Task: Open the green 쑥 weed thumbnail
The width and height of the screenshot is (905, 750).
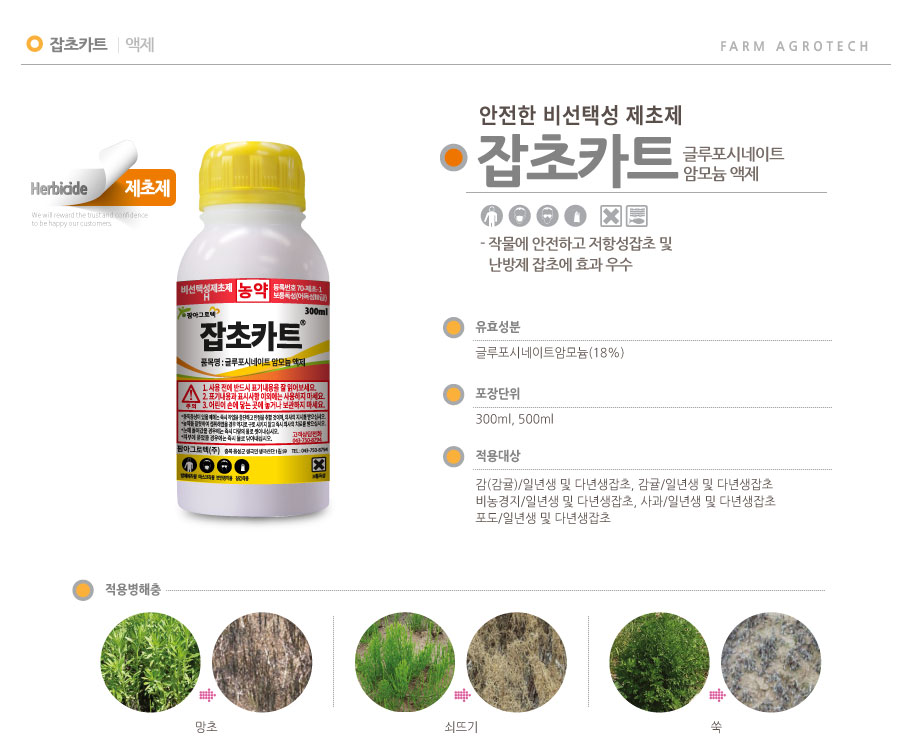Action: pyautogui.click(x=659, y=662)
